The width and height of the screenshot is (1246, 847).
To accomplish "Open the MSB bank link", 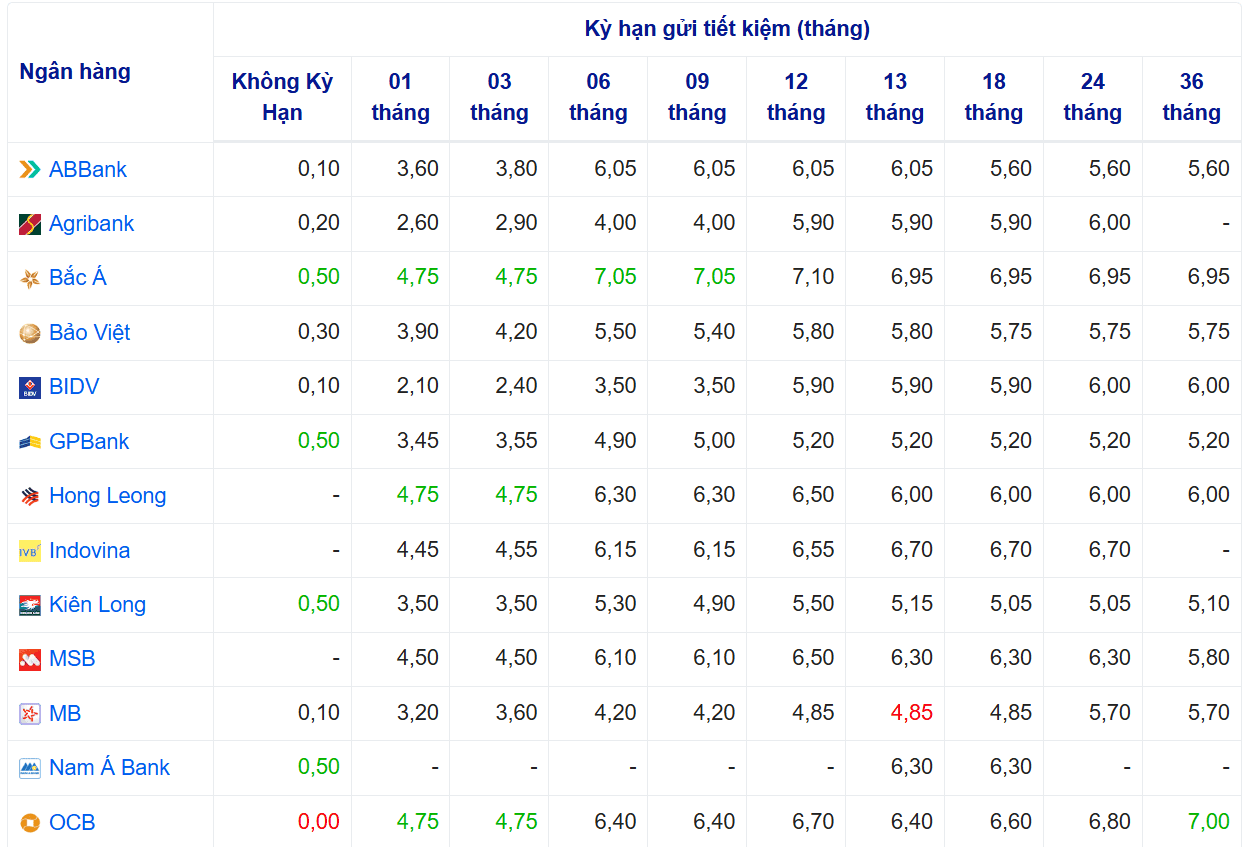I will point(72,659).
